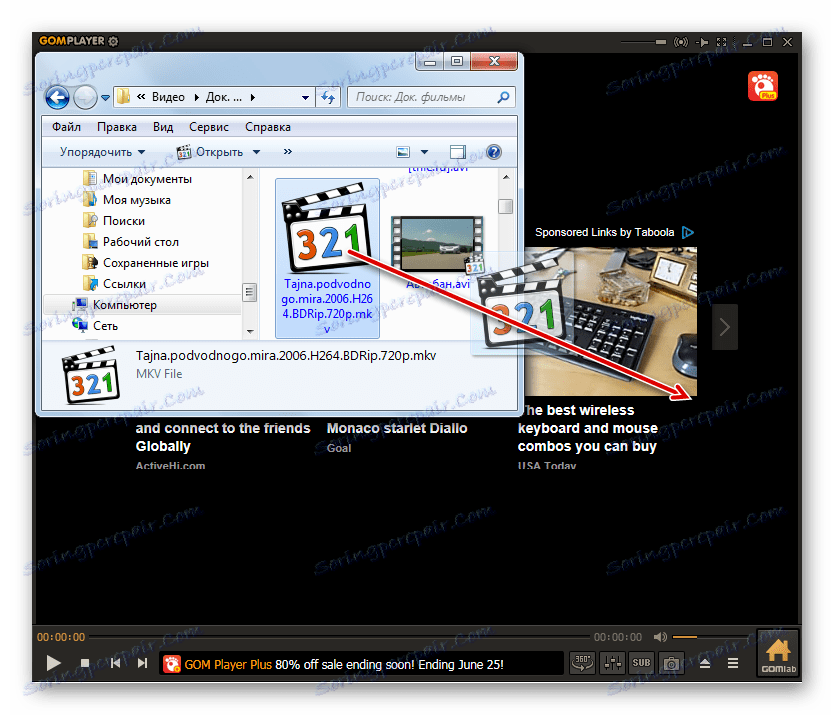
Task: Select Мои документы in navigation tree
Action: click(147, 179)
